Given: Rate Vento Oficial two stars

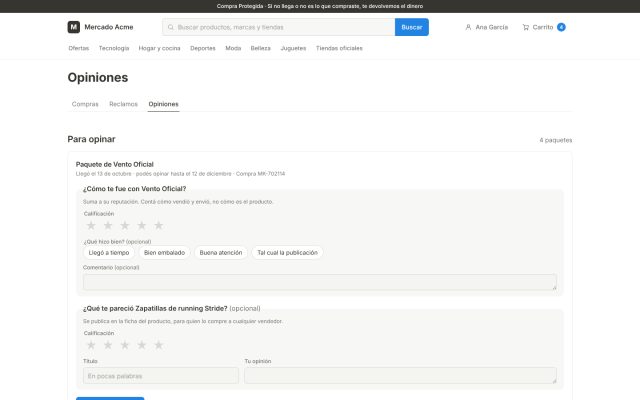Looking at the screenshot, I should (x=108, y=225).
